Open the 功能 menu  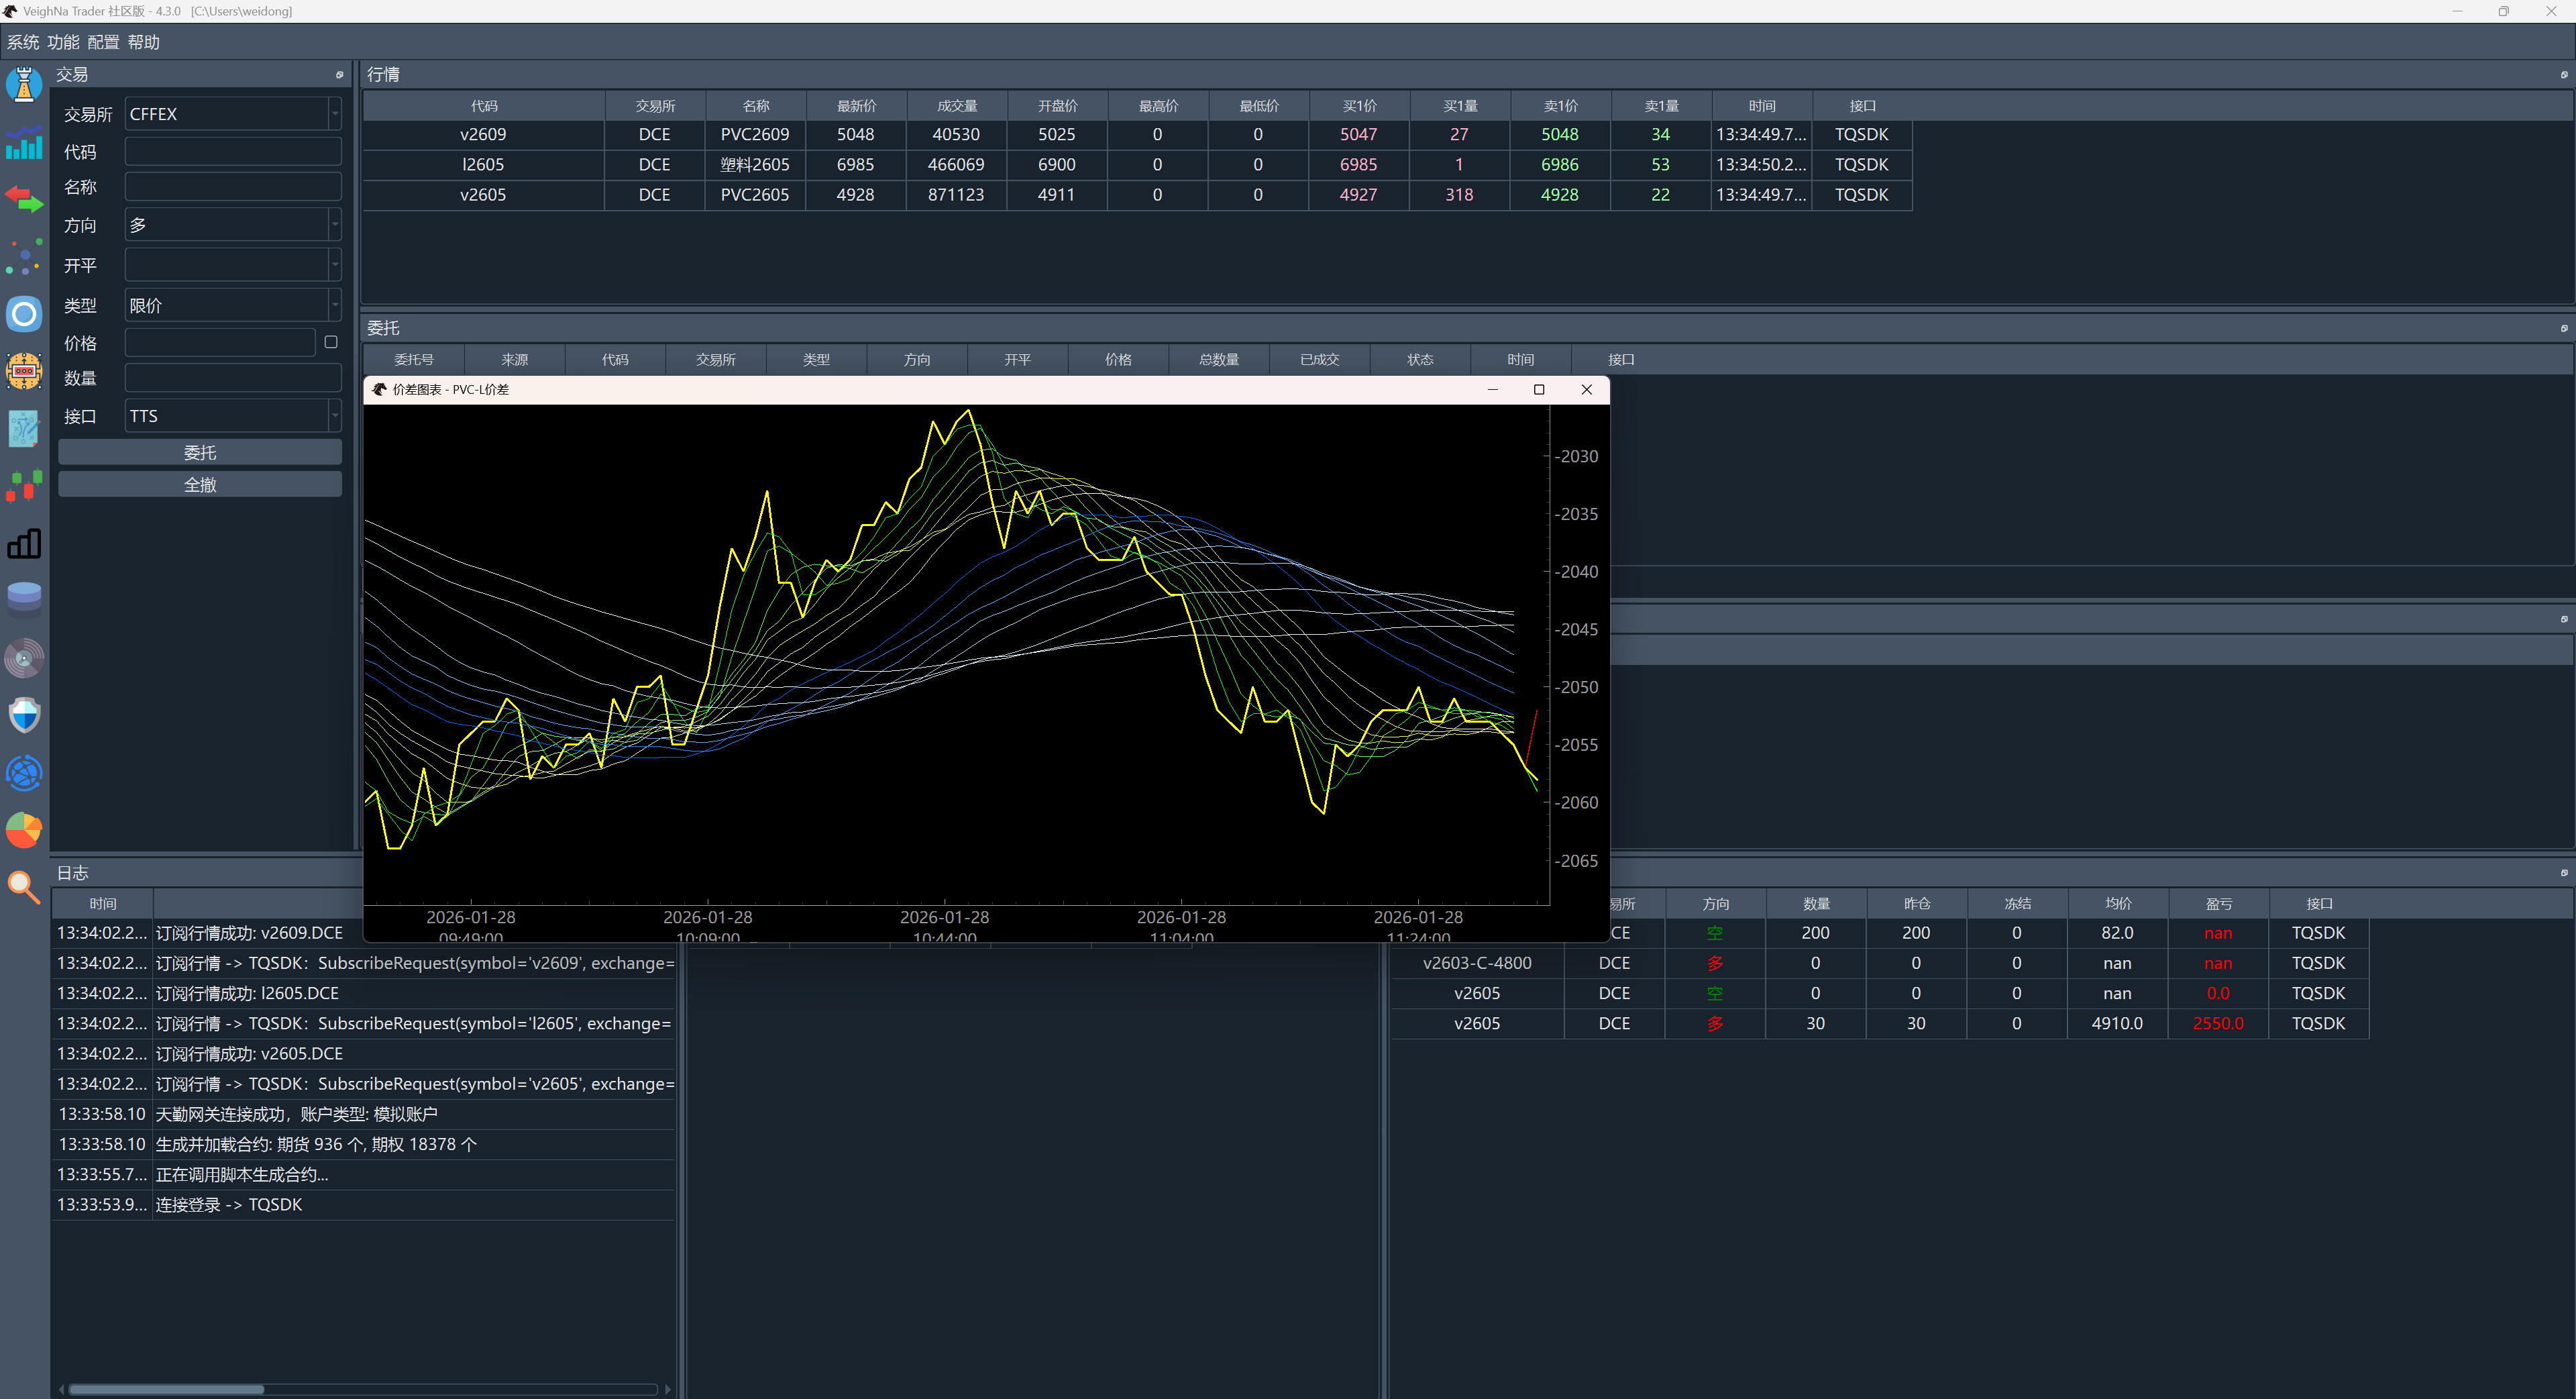click(x=62, y=42)
